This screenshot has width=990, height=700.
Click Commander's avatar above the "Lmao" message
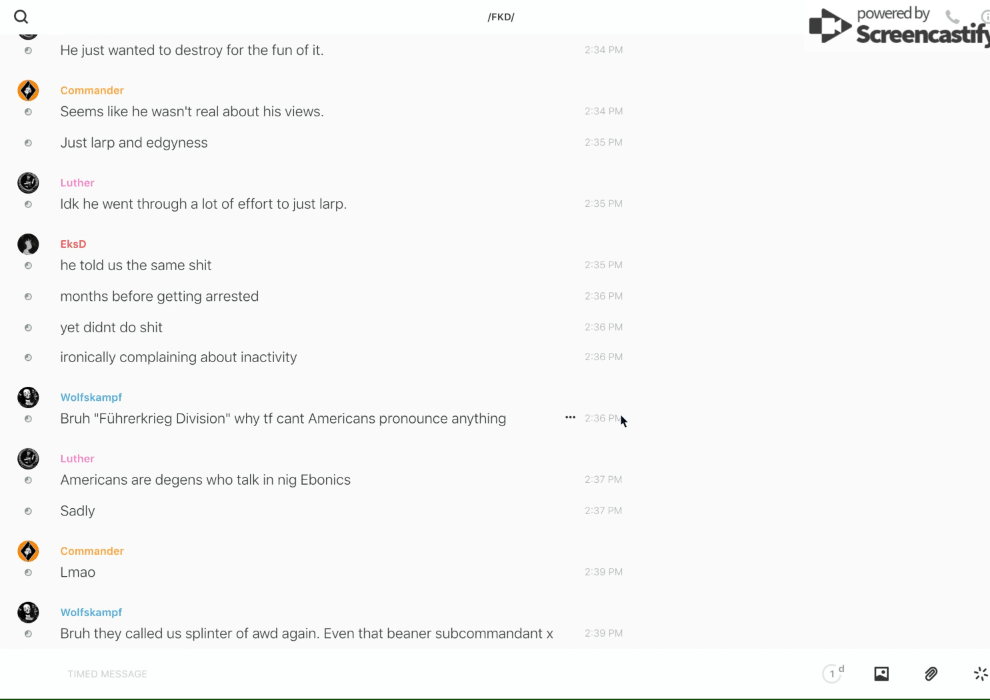[28, 551]
